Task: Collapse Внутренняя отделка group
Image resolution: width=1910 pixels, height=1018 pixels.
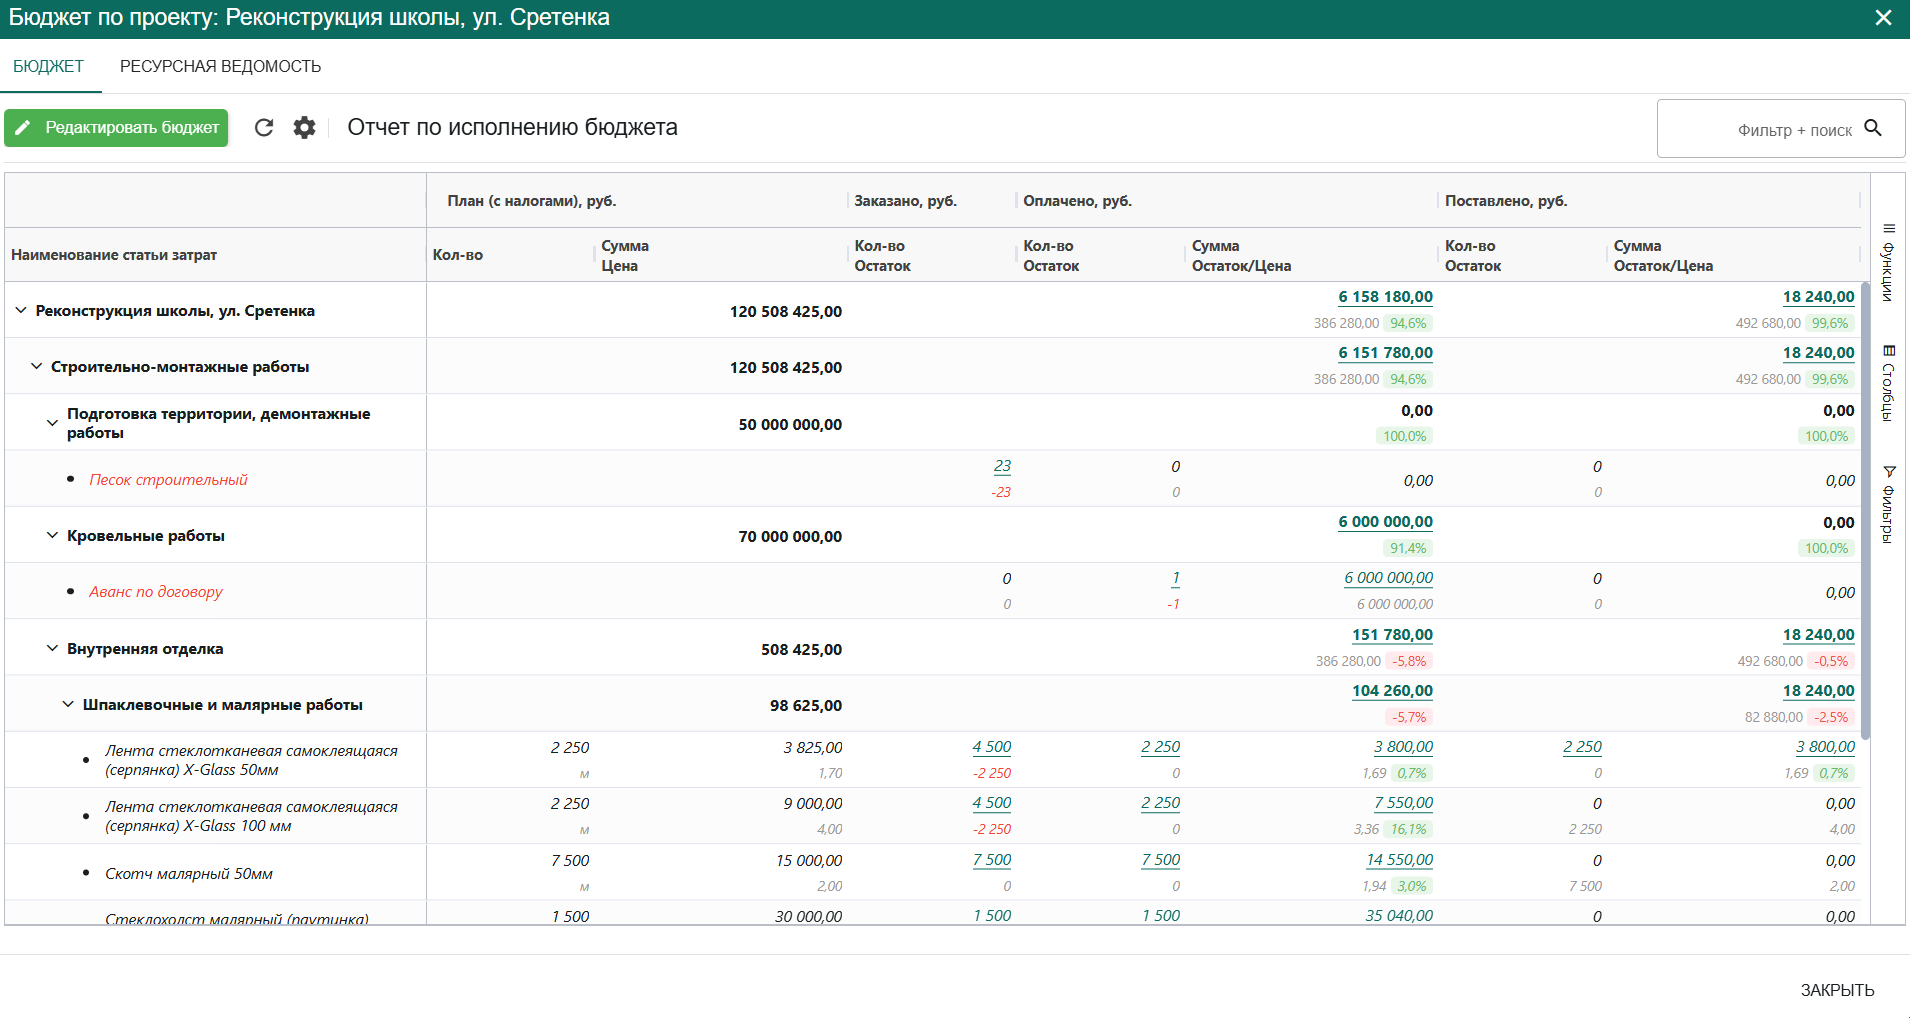Action: pos(53,649)
